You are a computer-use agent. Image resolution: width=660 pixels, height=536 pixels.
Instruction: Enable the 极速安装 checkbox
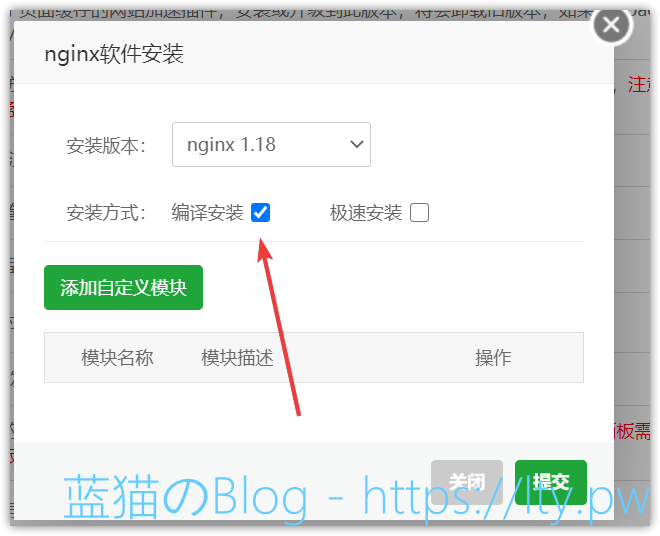pyautogui.click(x=419, y=212)
